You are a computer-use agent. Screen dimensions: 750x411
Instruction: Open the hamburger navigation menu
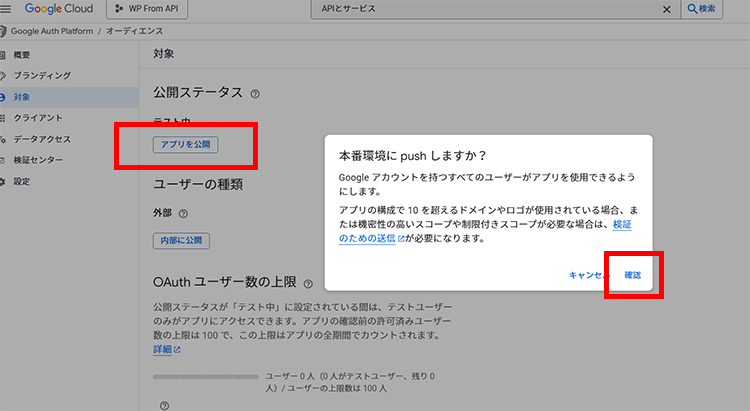pos(7,9)
